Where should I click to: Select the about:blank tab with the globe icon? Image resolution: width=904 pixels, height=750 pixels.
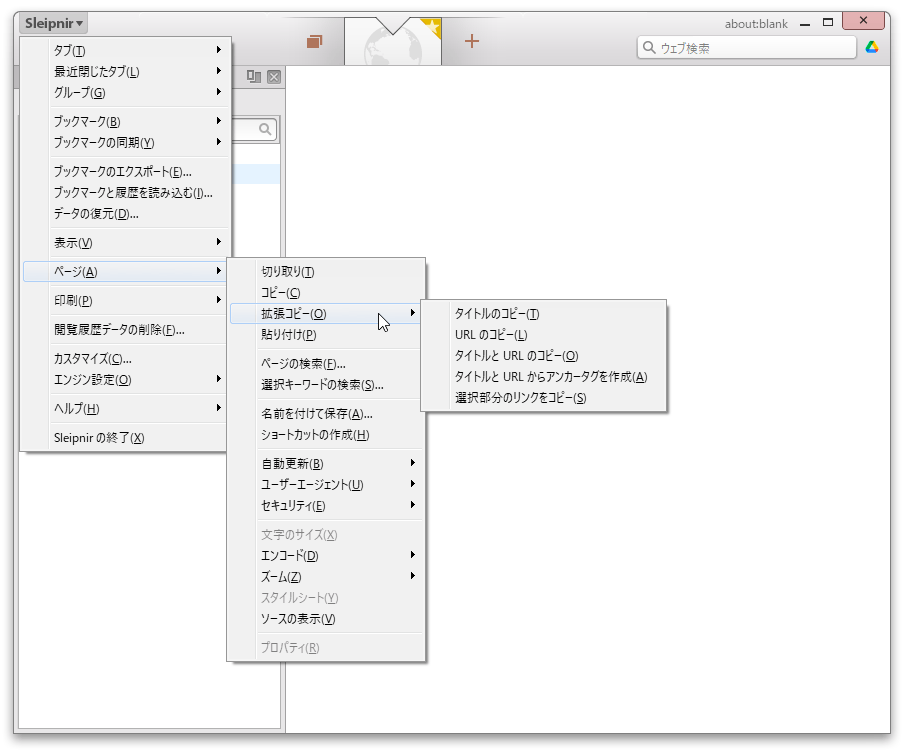tap(393, 42)
